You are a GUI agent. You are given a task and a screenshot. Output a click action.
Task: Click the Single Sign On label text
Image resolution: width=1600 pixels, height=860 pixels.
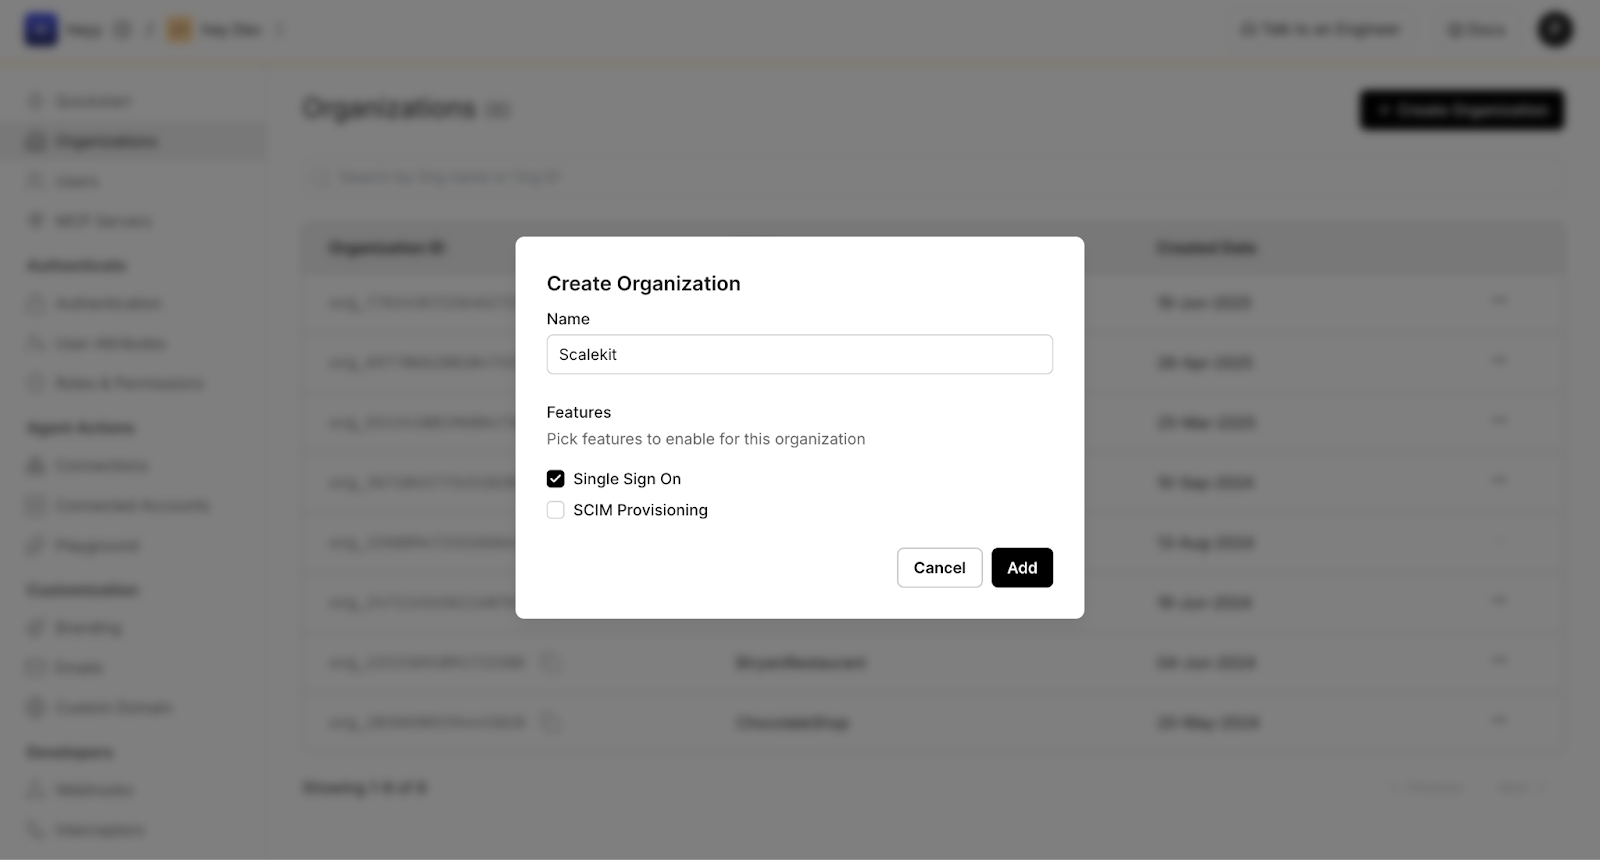pos(627,479)
